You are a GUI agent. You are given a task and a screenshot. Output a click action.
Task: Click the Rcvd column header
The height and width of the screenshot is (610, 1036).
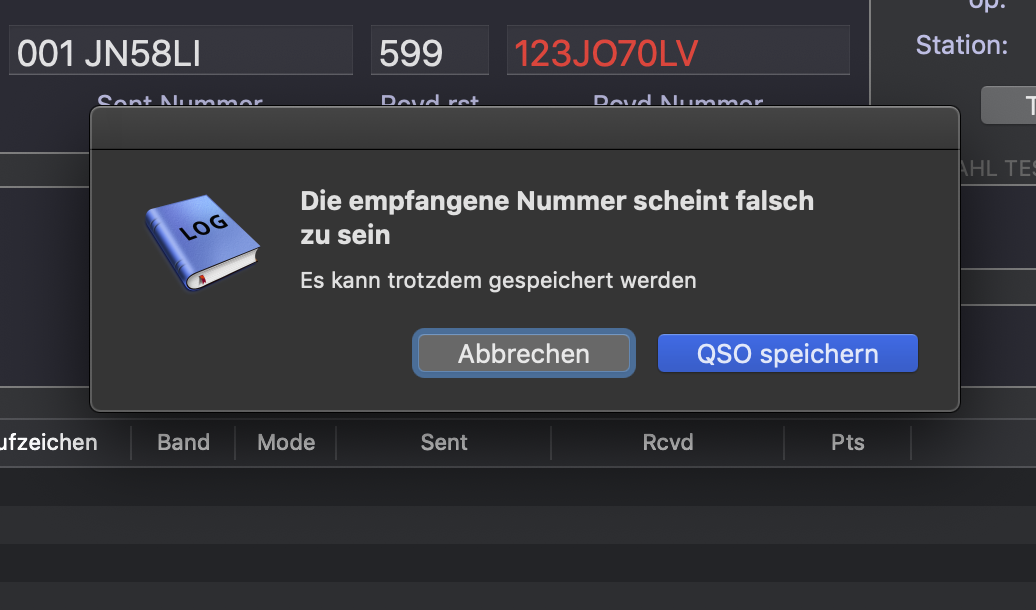[668, 442]
